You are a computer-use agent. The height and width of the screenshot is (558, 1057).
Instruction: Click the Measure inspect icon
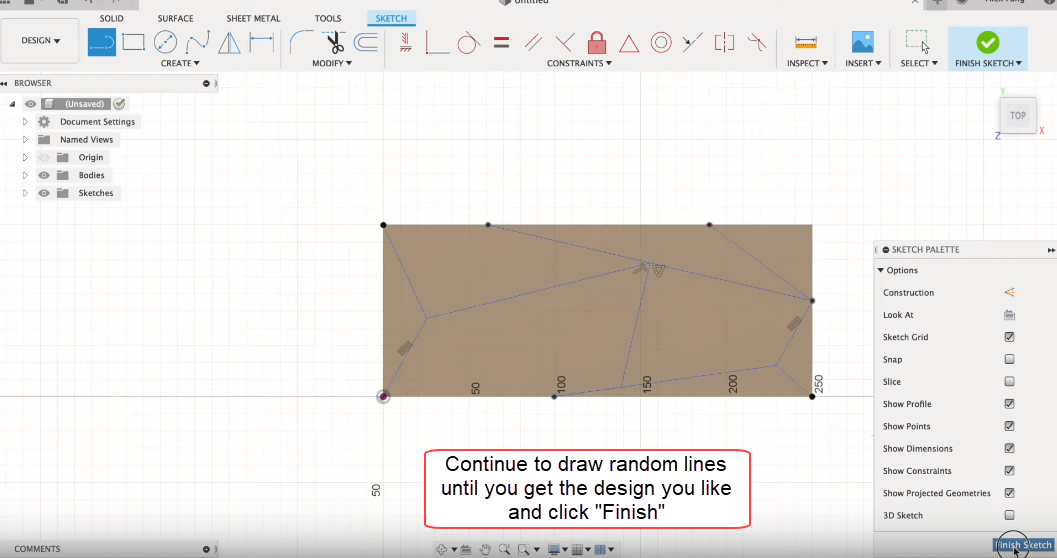click(x=806, y=42)
